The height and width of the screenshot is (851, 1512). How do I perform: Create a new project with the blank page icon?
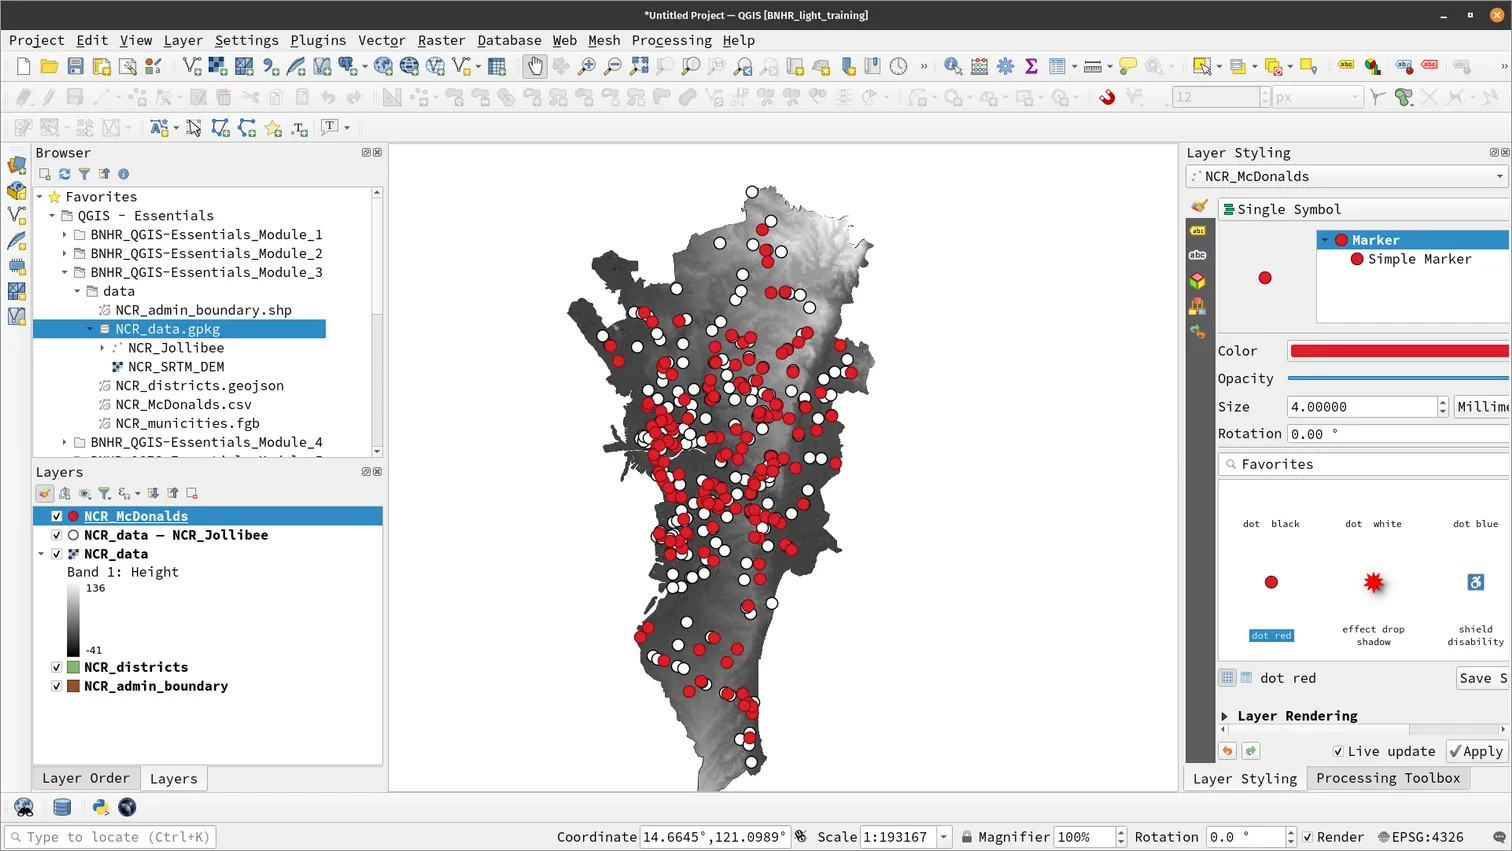click(x=23, y=66)
